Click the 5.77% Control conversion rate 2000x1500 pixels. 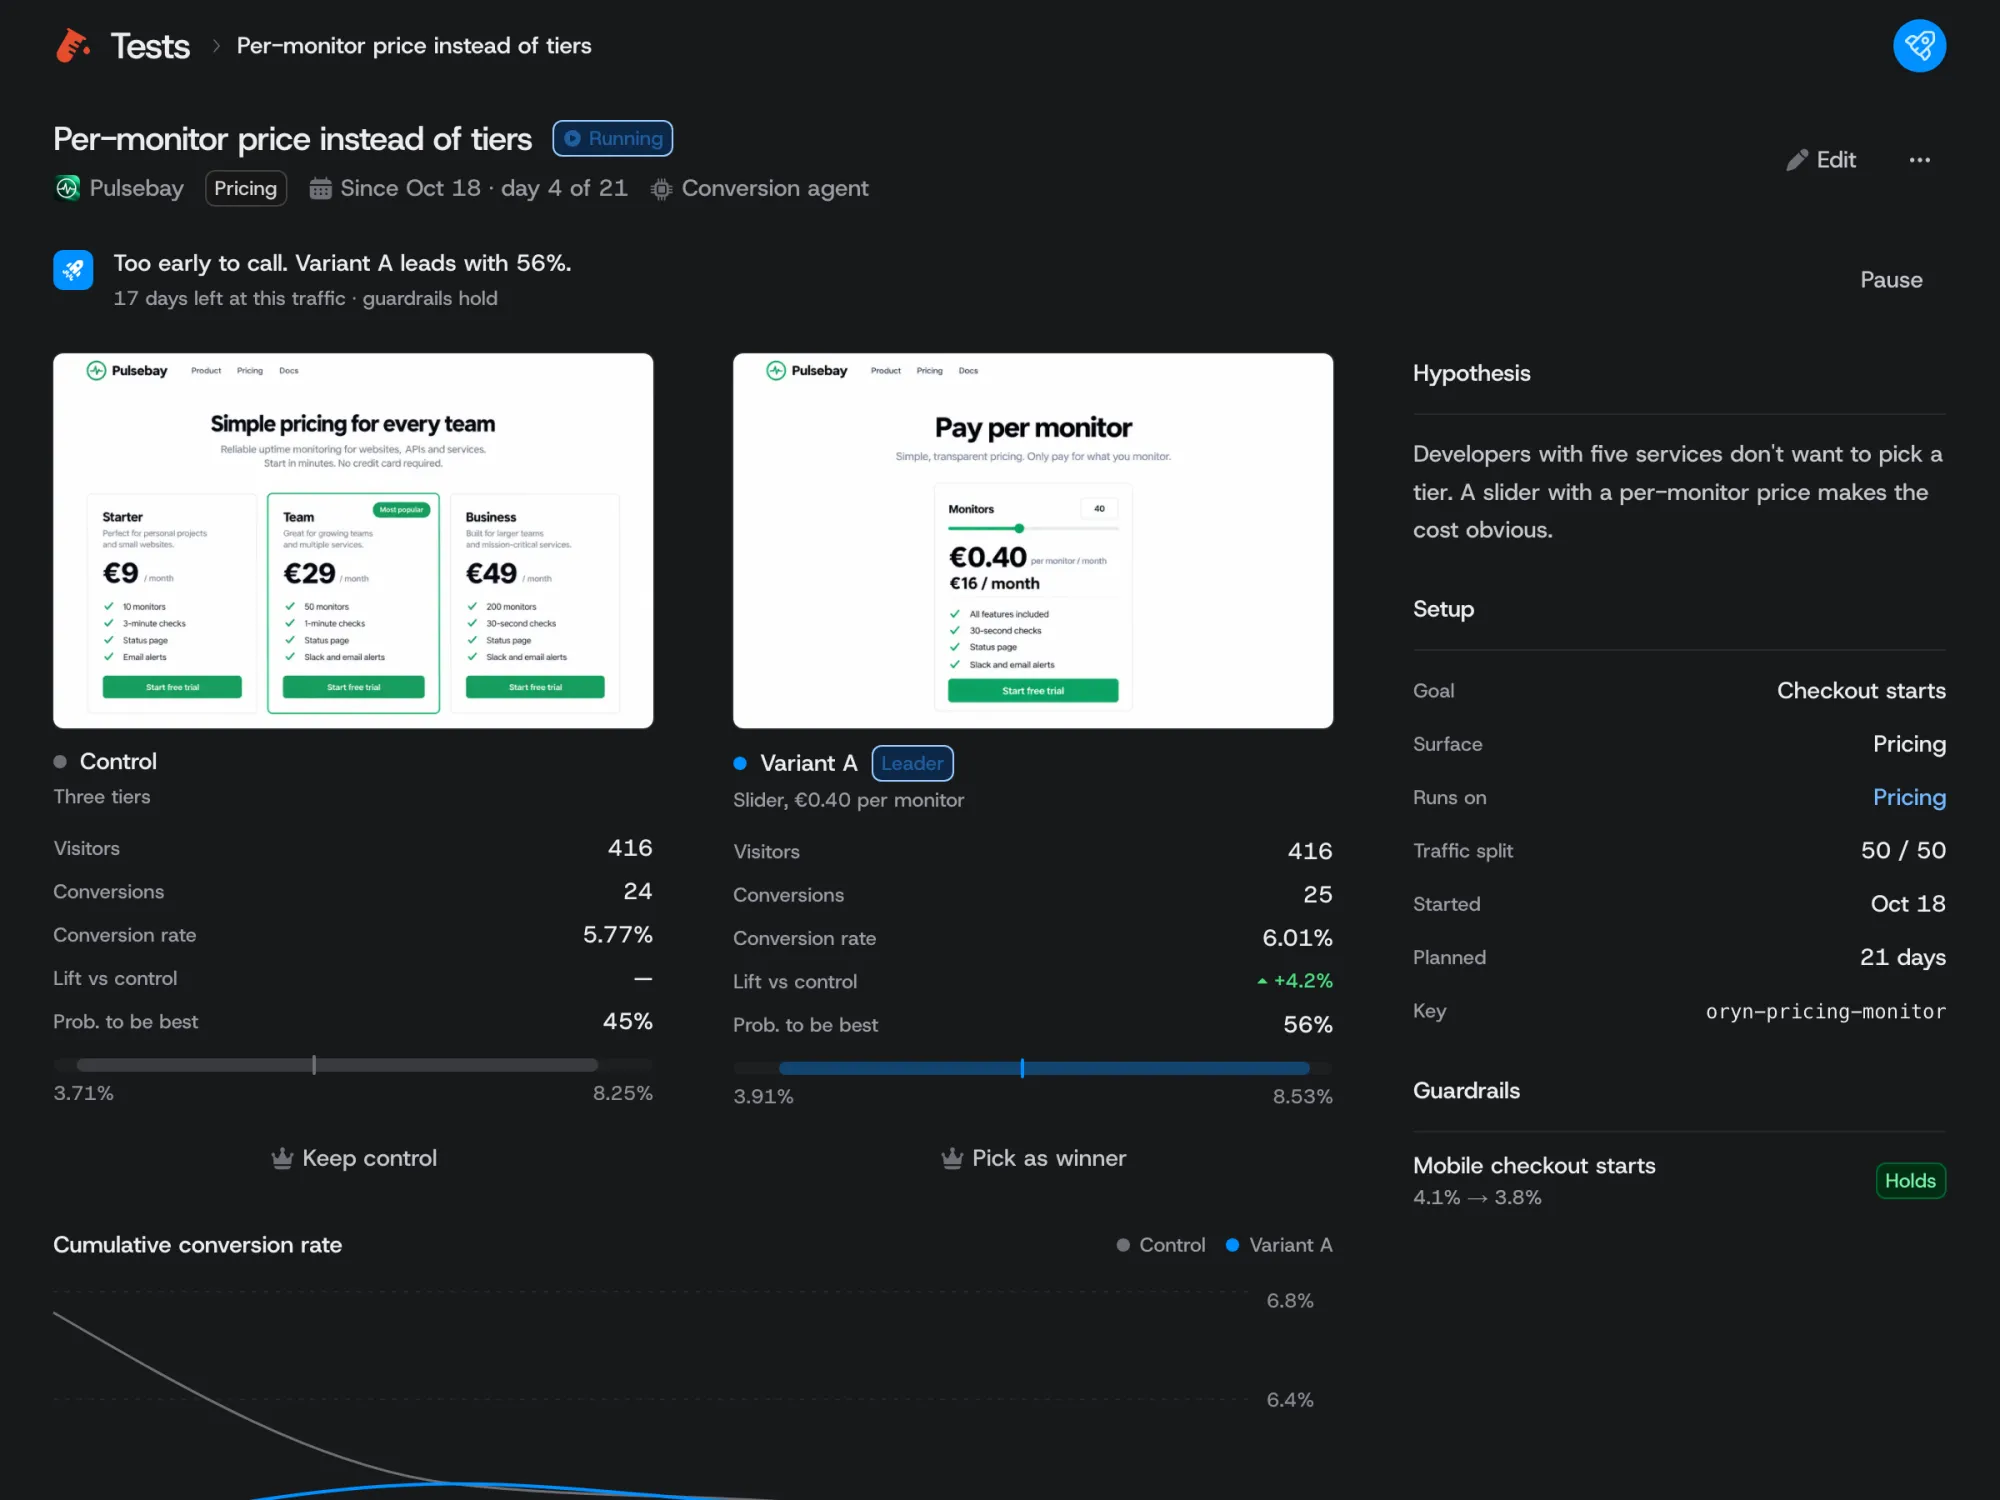617,935
